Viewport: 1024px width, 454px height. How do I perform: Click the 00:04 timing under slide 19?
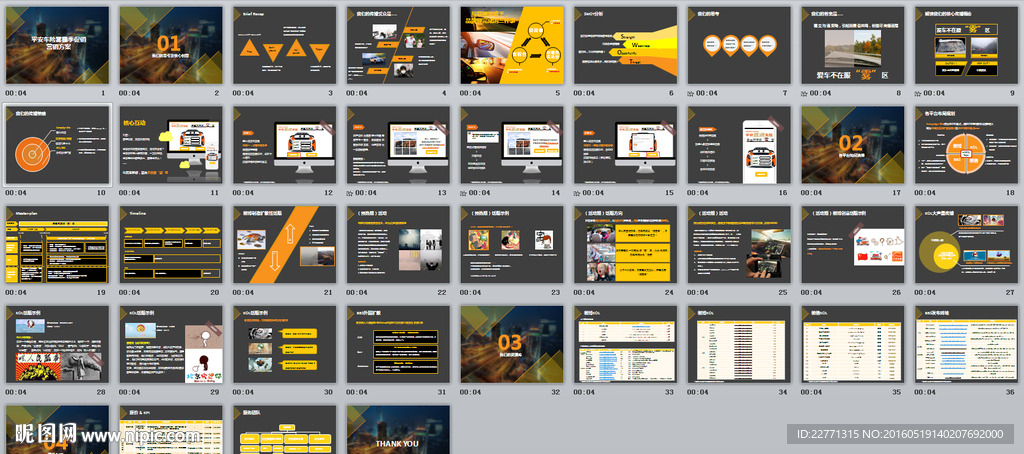(16, 293)
